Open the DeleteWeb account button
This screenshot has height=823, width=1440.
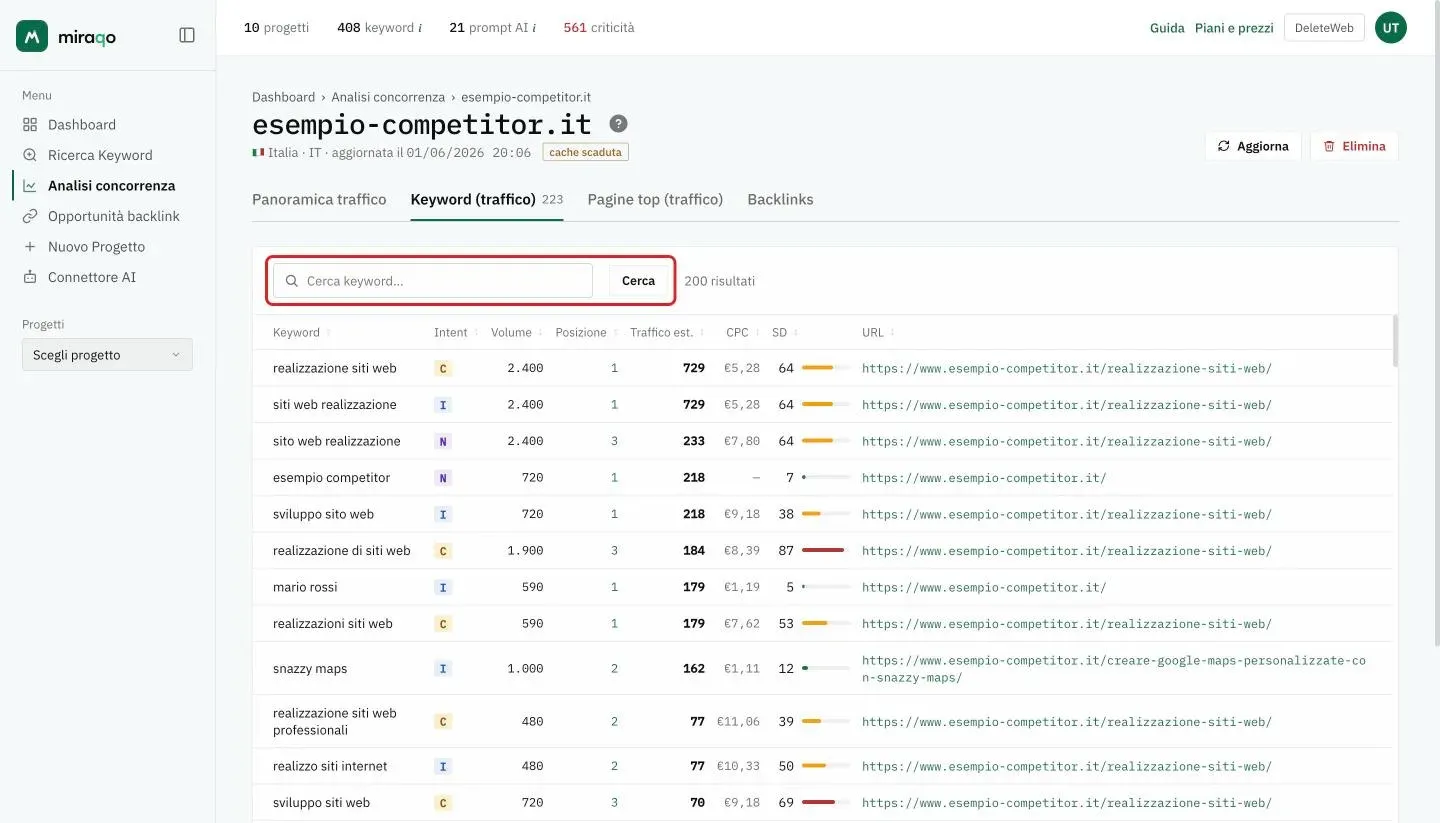pyautogui.click(x=1324, y=28)
